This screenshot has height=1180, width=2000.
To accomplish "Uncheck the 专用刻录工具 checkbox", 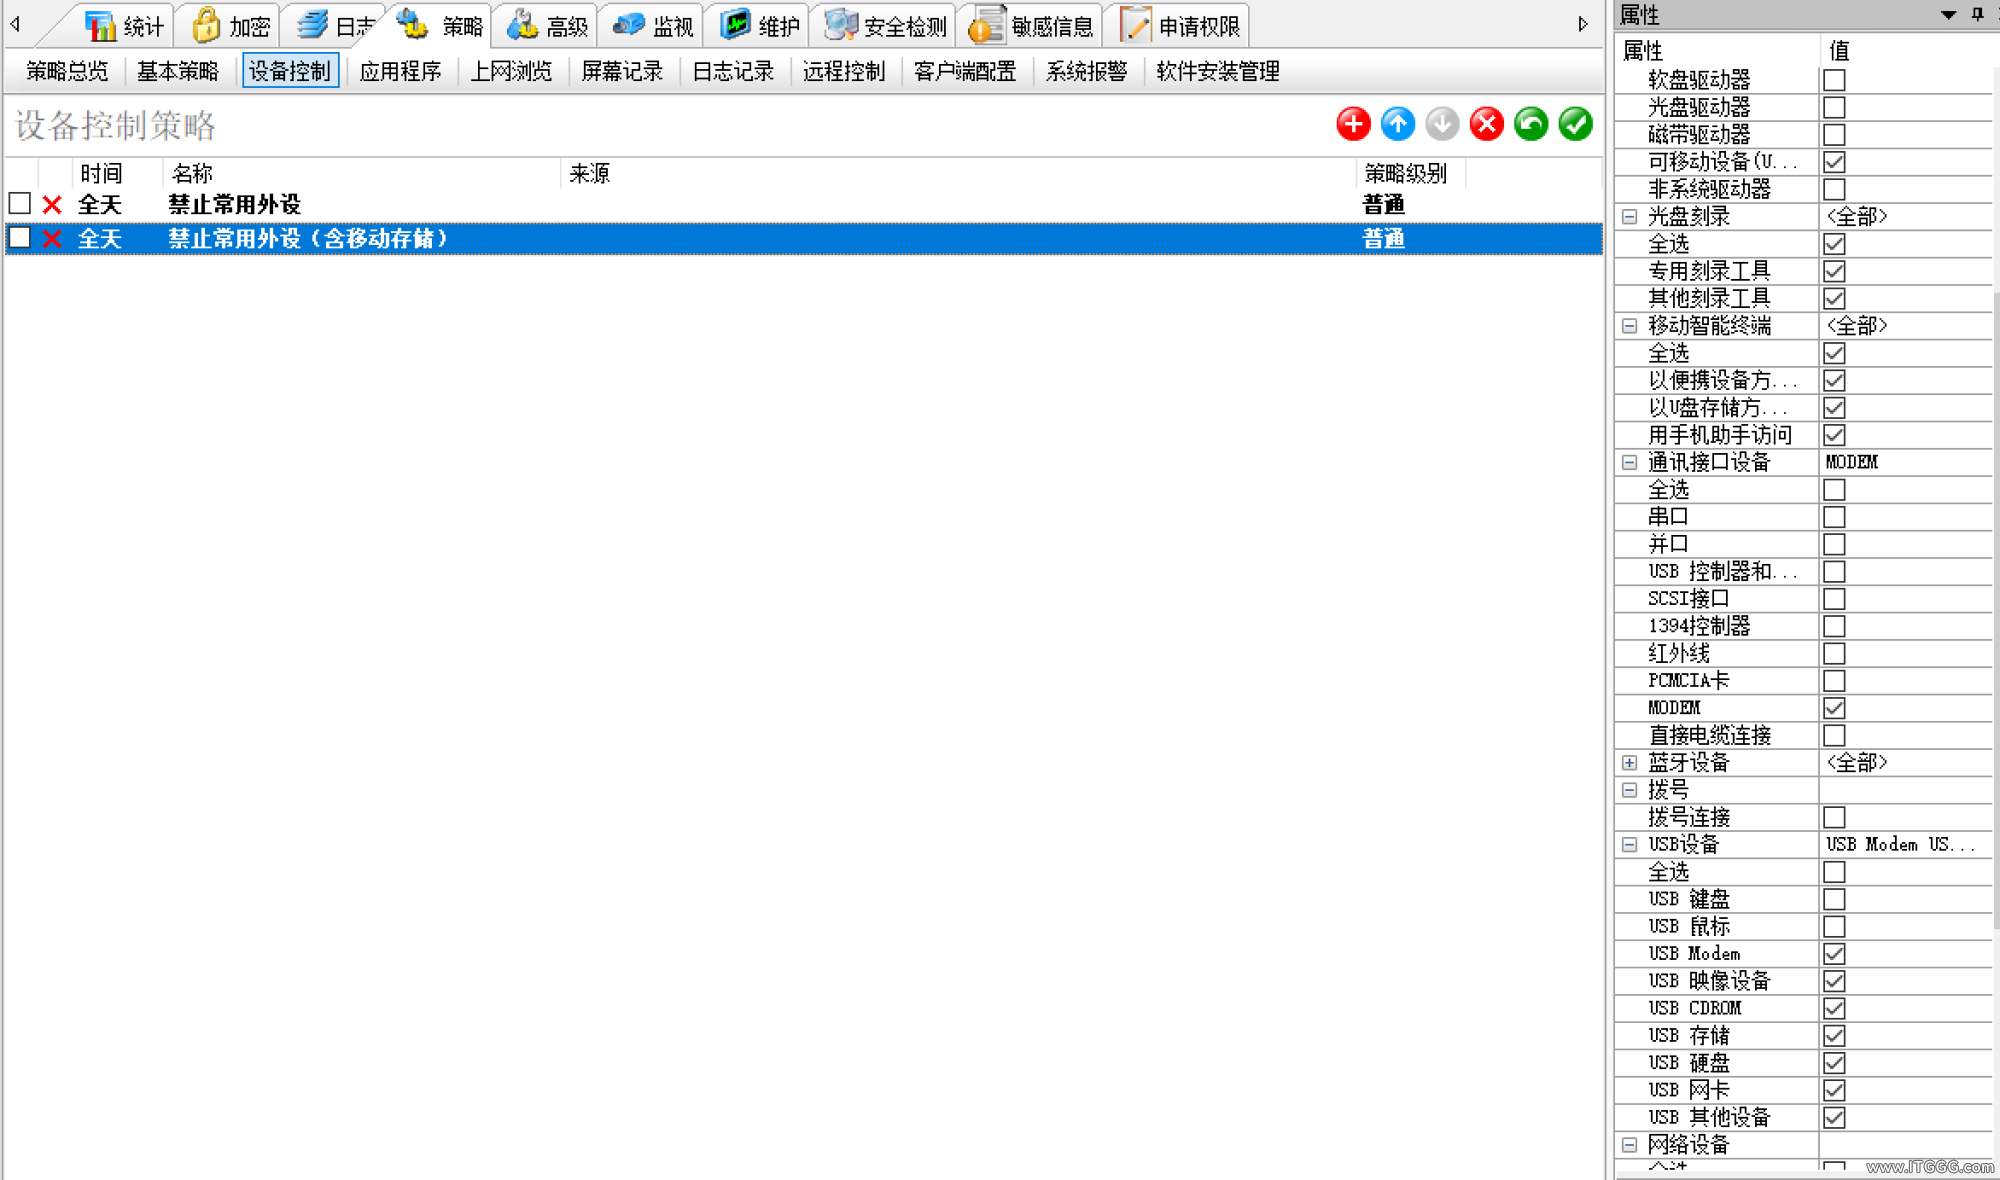I will 1834,271.
